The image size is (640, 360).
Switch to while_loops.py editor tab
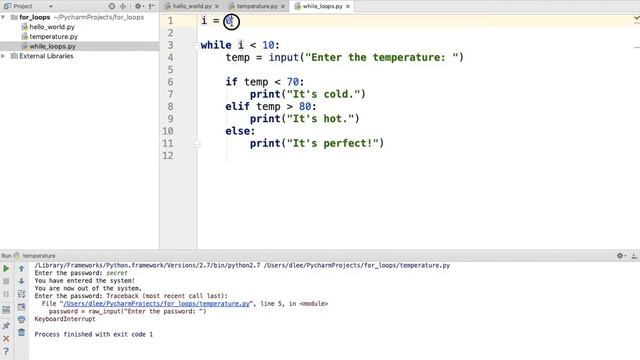click(322, 6)
